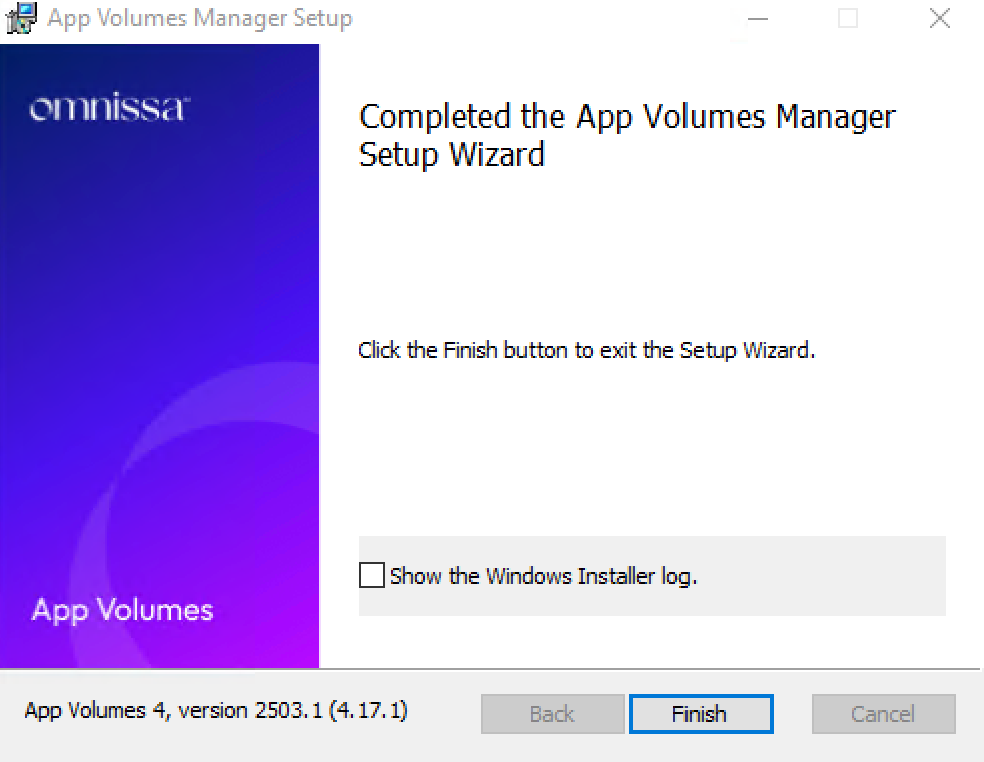This screenshot has width=984, height=762.
Task: Click the Finish button to exit setup
Action: click(701, 714)
